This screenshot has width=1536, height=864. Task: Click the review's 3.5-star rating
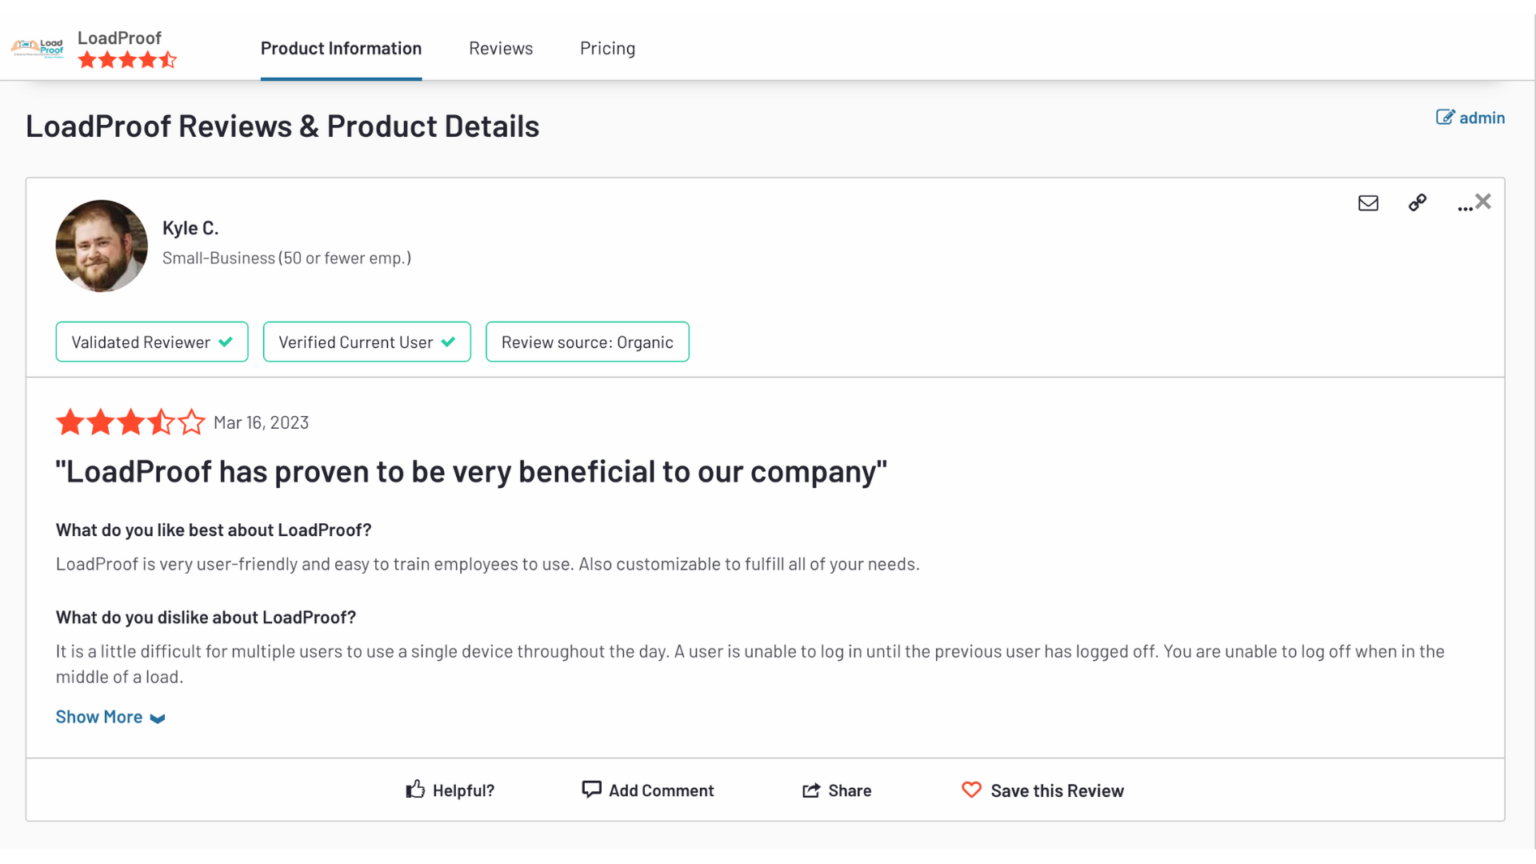(x=130, y=422)
